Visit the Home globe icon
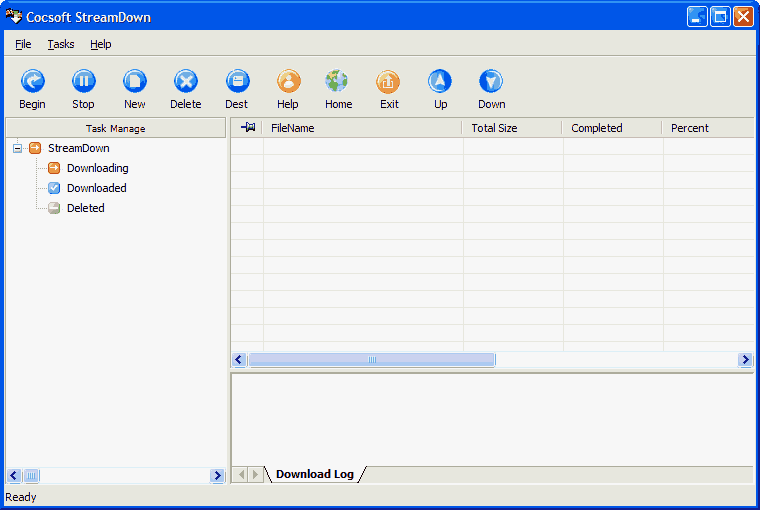 pyautogui.click(x=337, y=81)
